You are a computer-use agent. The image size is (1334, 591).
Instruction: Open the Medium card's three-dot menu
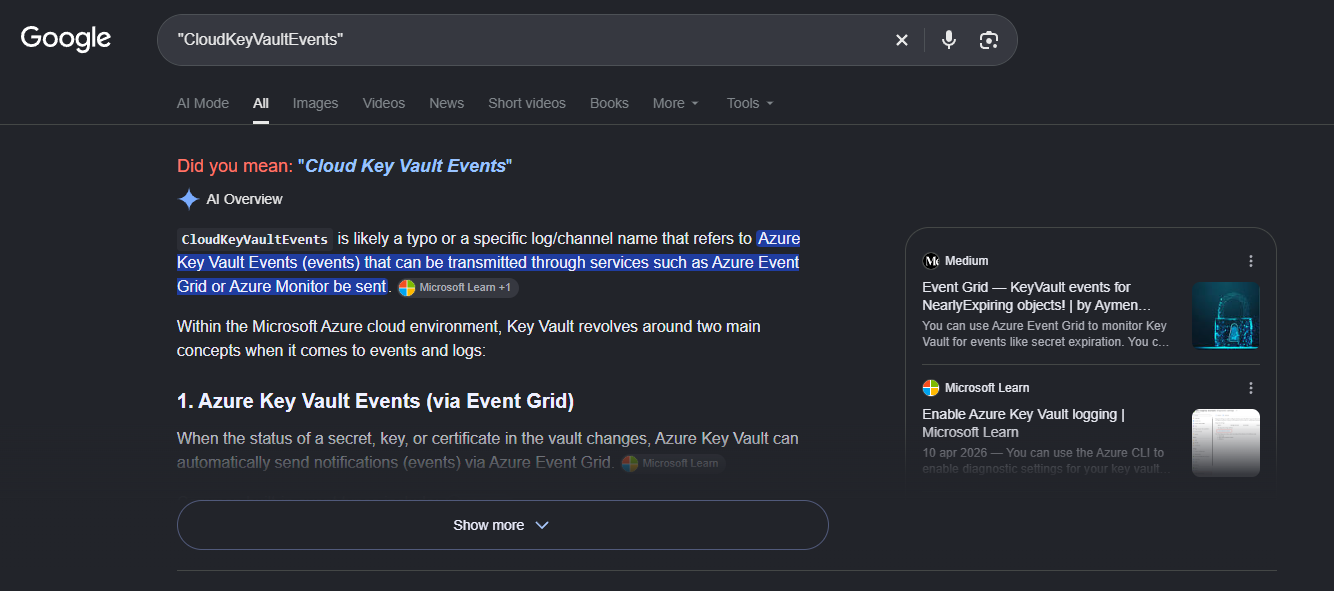(1250, 261)
